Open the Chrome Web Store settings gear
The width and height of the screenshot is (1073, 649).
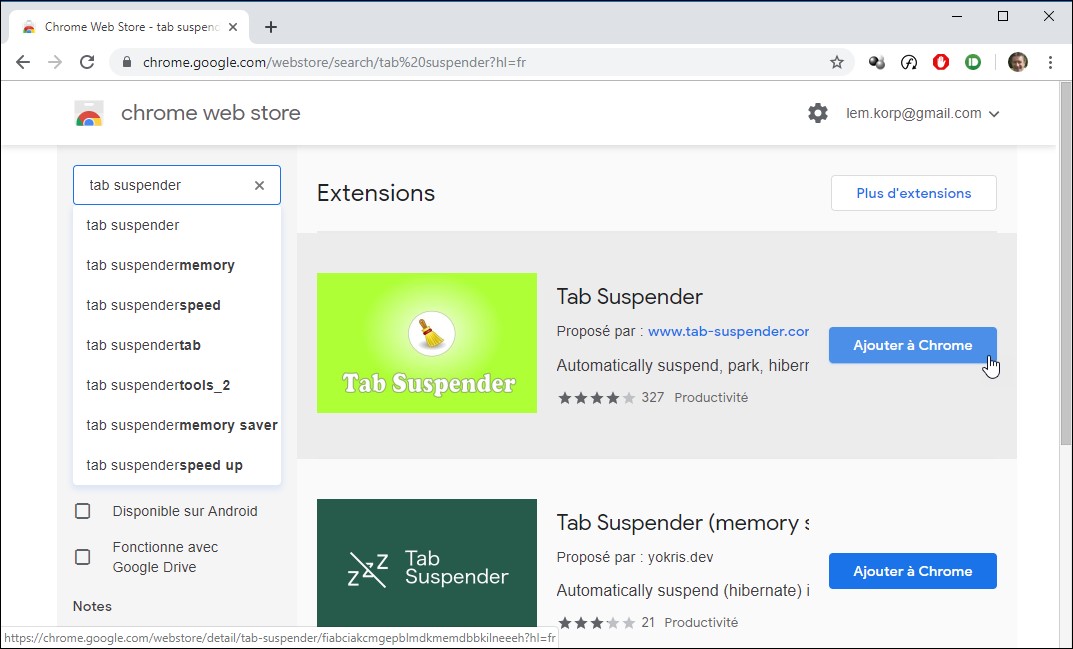[818, 113]
